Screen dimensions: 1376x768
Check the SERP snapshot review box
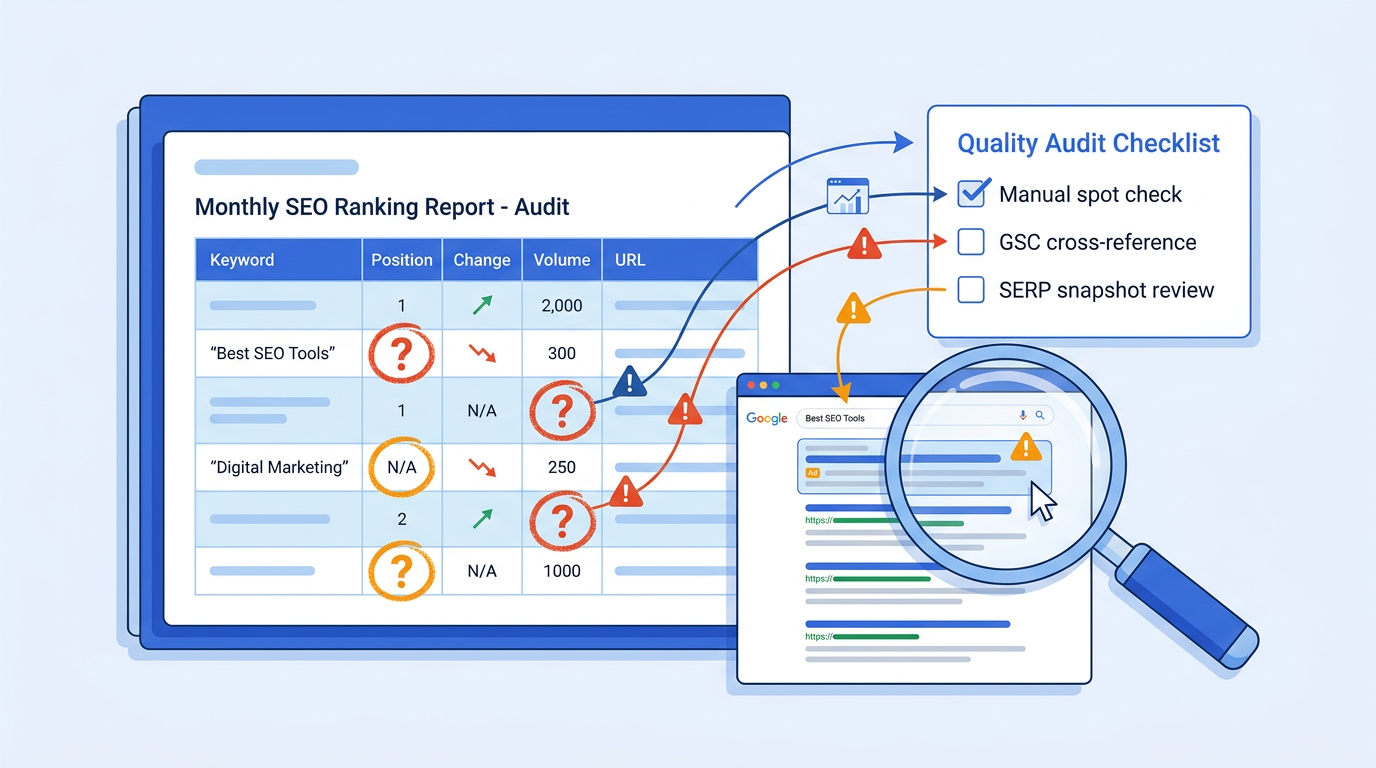pyautogui.click(x=971, y=290)
